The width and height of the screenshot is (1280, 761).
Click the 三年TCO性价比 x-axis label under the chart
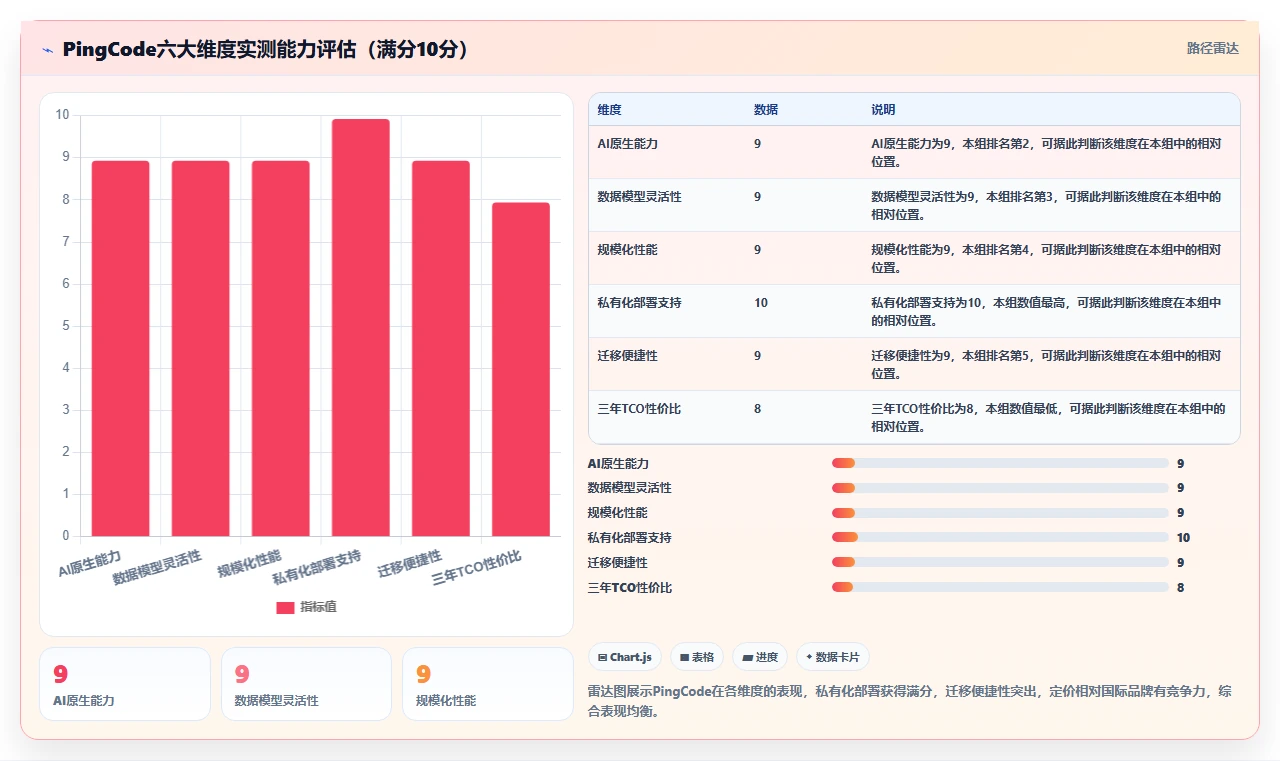[477, 567]
